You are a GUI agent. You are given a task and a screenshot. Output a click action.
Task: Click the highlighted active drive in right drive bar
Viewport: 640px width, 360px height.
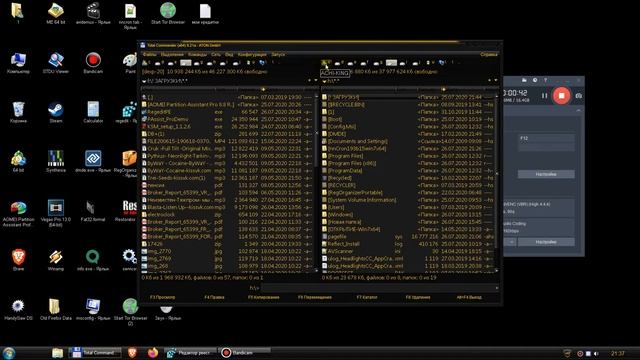(391, 63)
